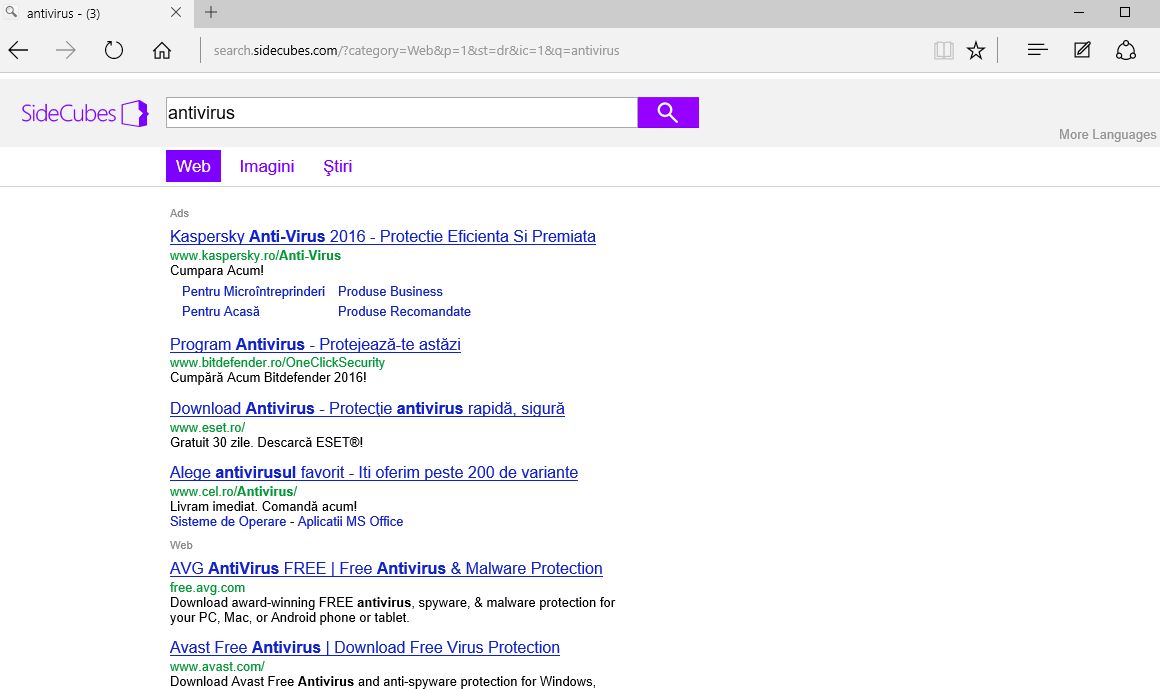Screen dimensions: 1160x690
Task: Open Pentru Microîntreprinderi sublink
Action: [x=253, y=291]
